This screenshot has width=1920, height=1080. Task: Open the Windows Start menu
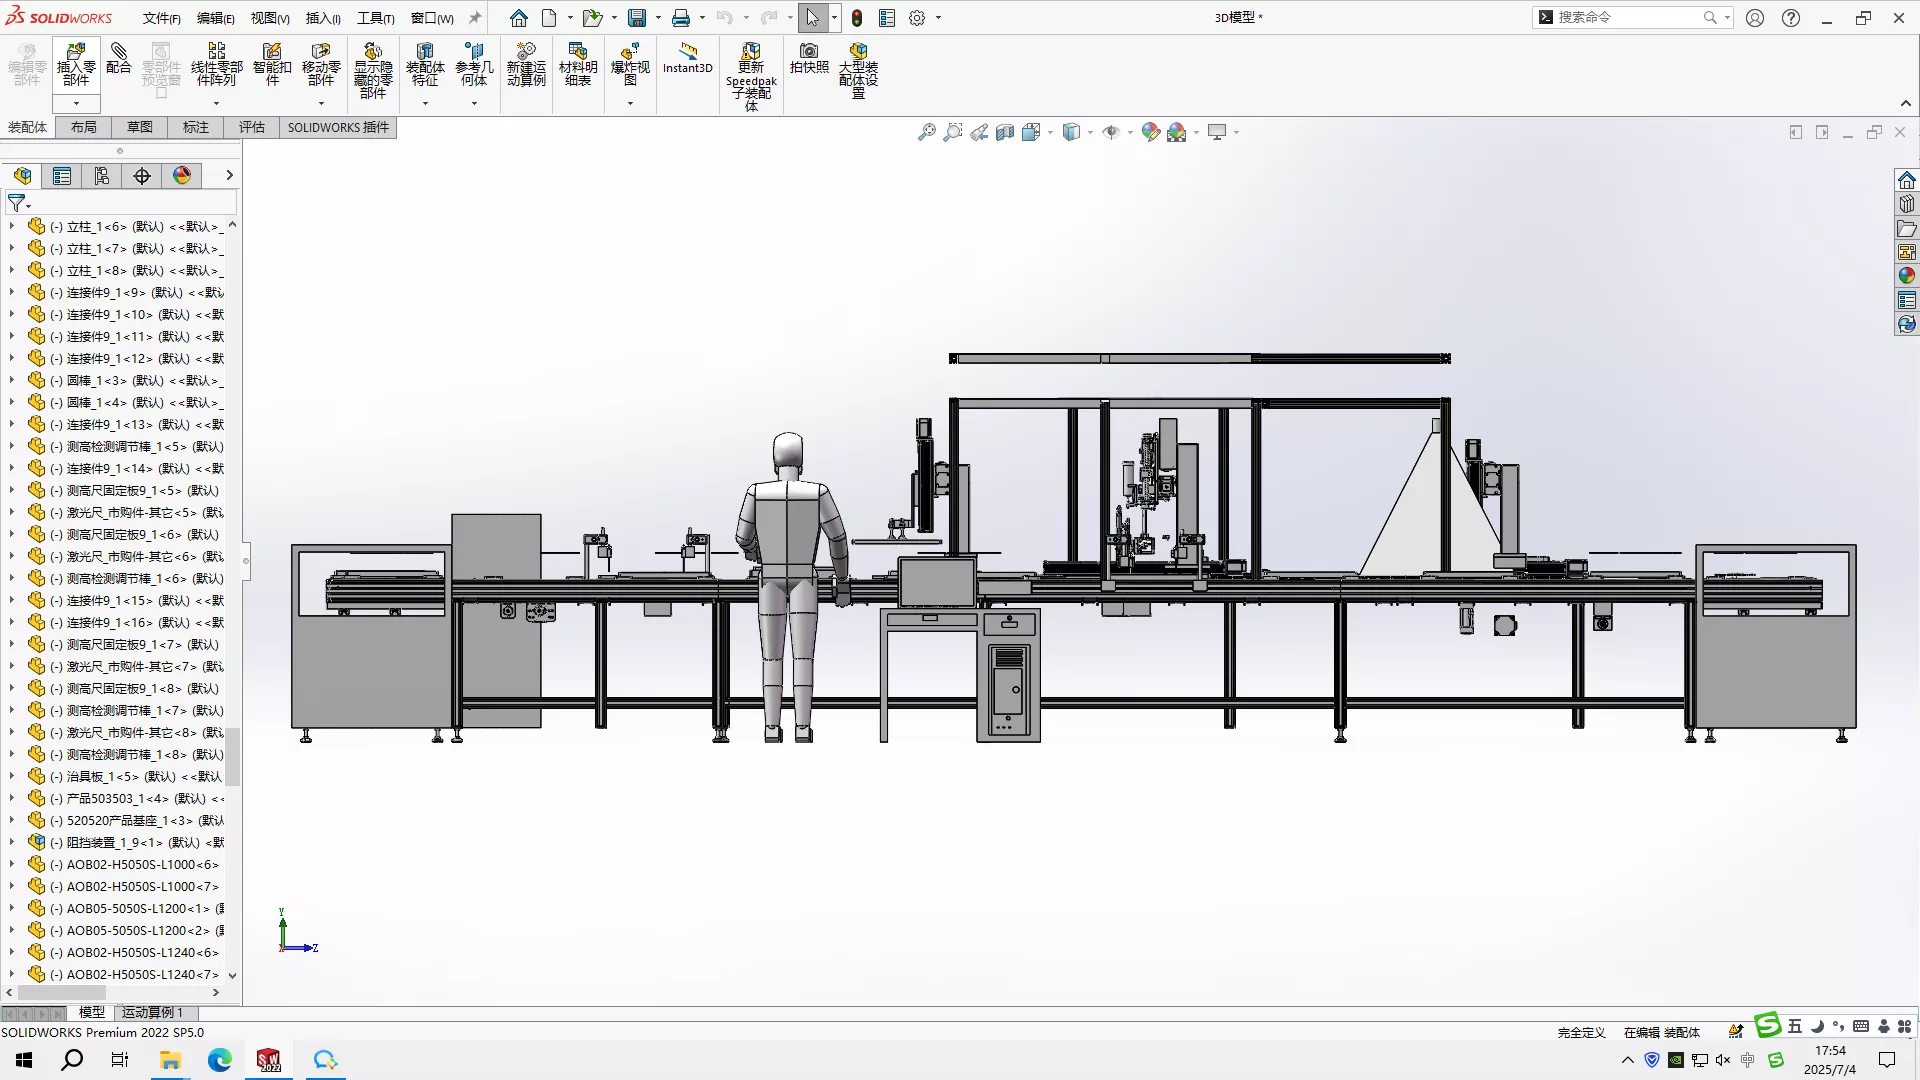point(24,1060)
